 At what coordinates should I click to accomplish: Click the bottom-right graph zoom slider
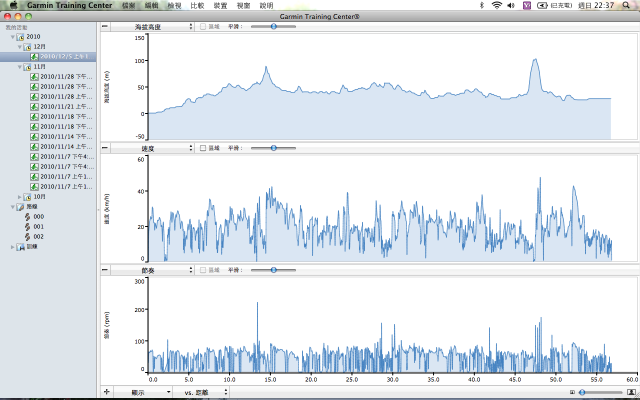tap(600, 392)
